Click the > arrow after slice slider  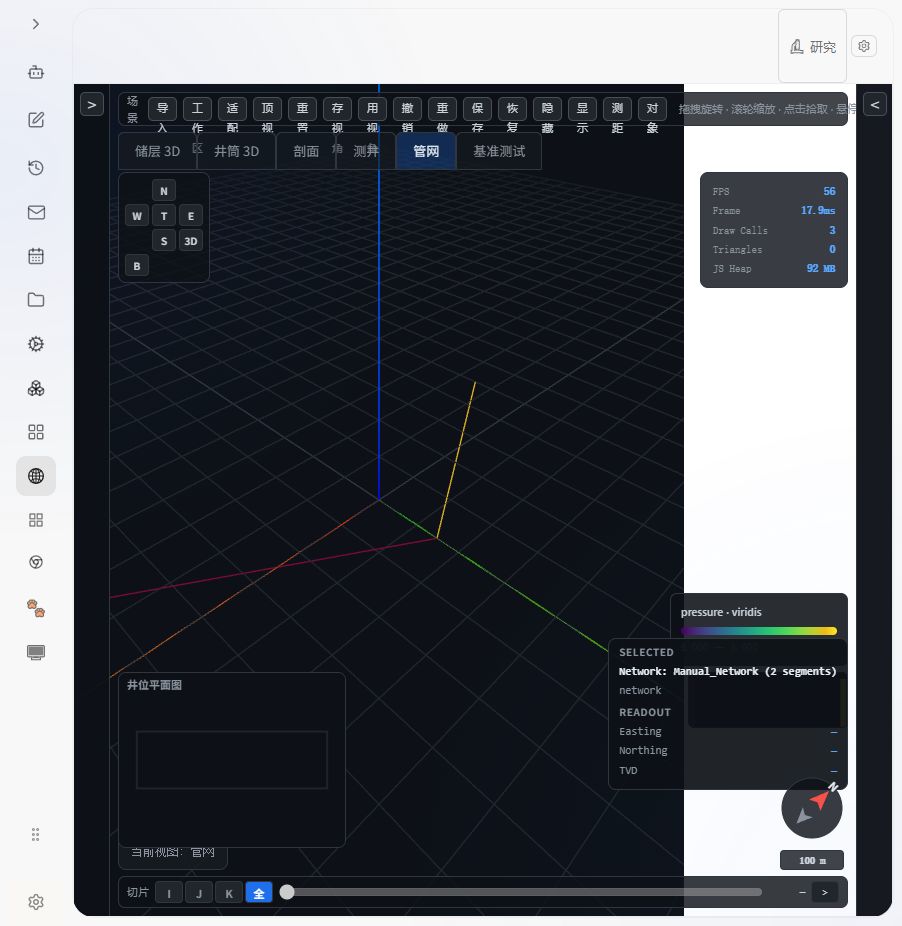click(825, 892)
